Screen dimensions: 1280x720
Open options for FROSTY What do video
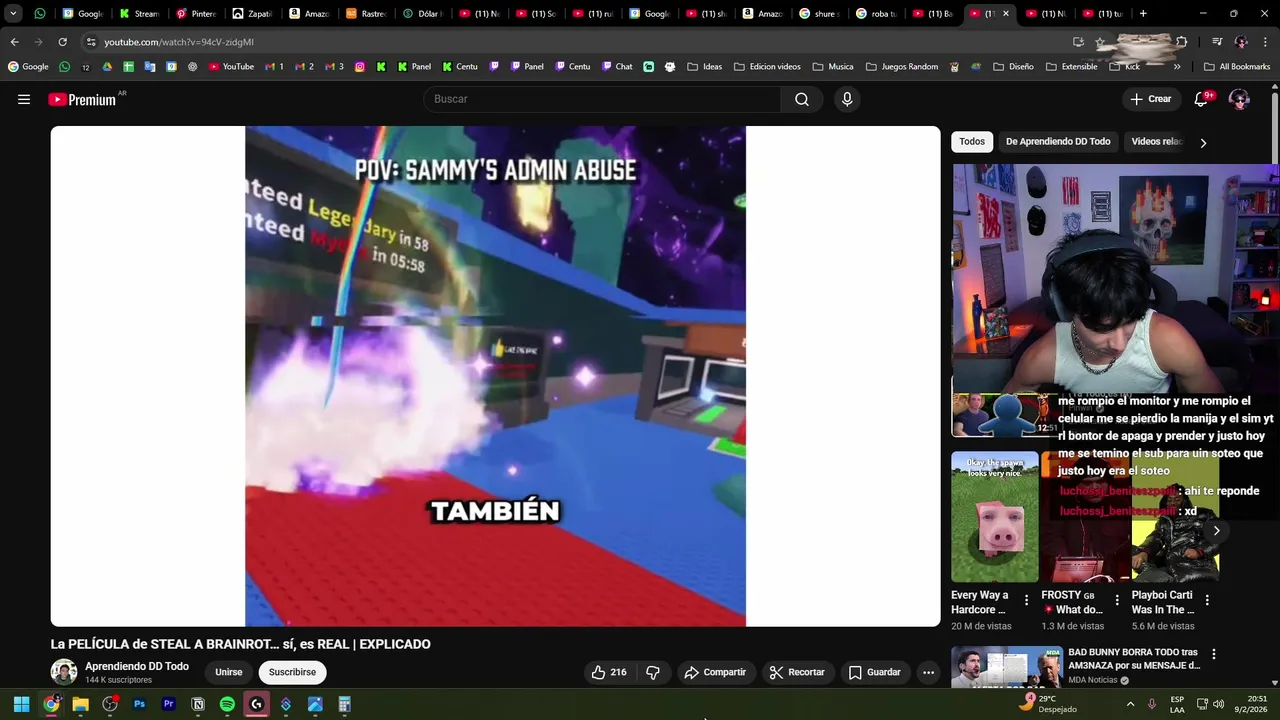point(1117,601)
